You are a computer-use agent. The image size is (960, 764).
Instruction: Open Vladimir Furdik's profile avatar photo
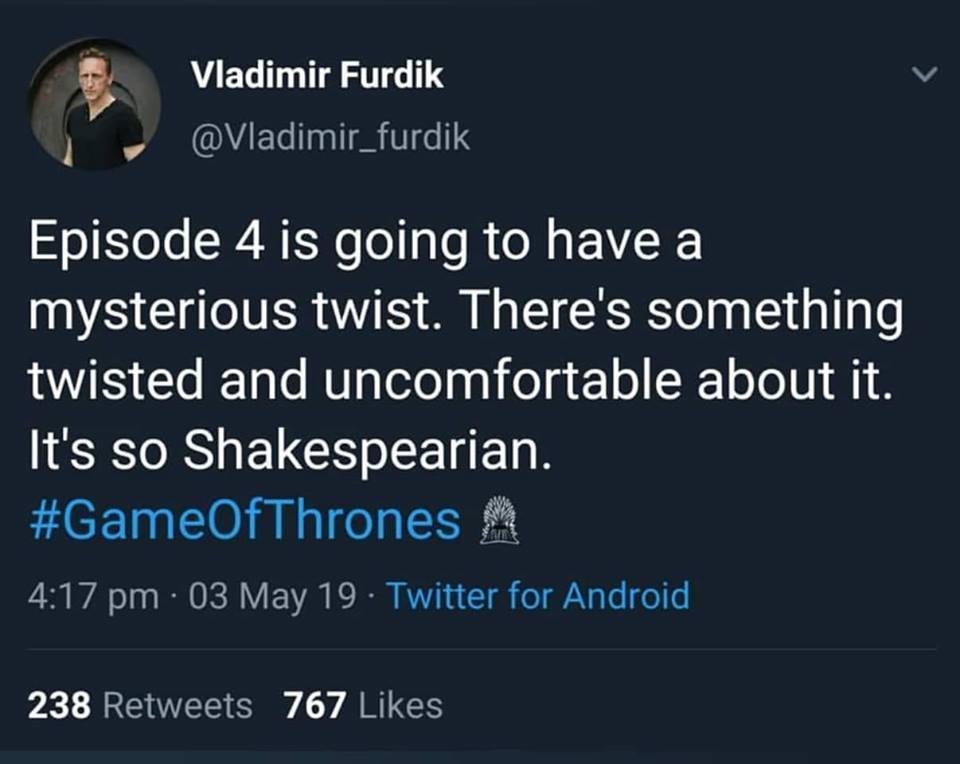(96, 104)
